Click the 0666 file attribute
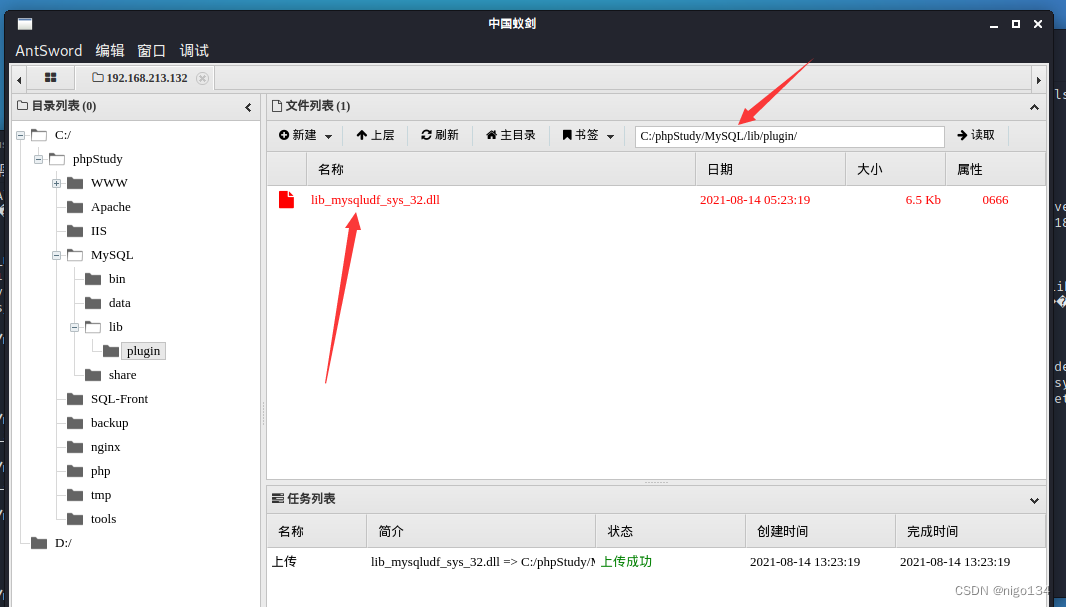1066x607 pixels. [995, 200]
